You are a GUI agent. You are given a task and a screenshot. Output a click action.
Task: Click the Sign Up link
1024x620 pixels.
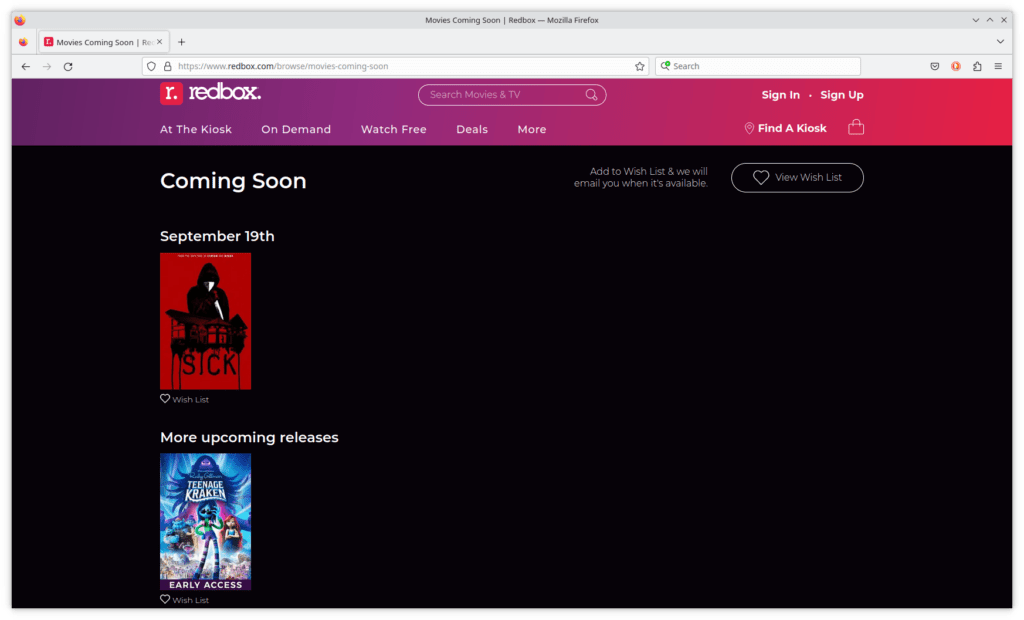pos(842,95)
